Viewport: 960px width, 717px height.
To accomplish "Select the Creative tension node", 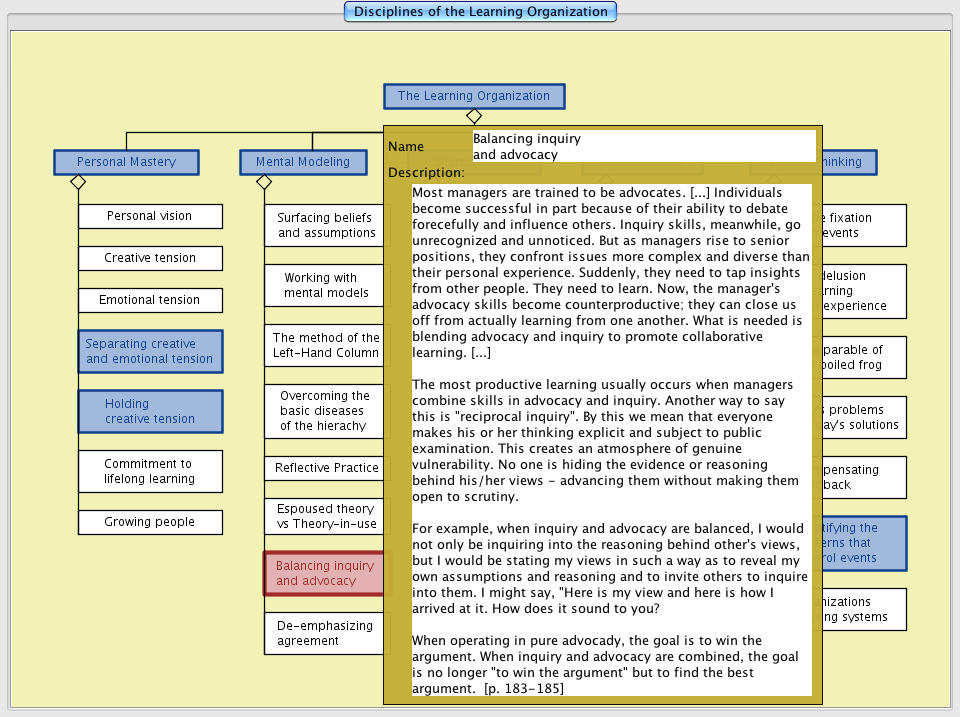I will [x=150, y=258].
